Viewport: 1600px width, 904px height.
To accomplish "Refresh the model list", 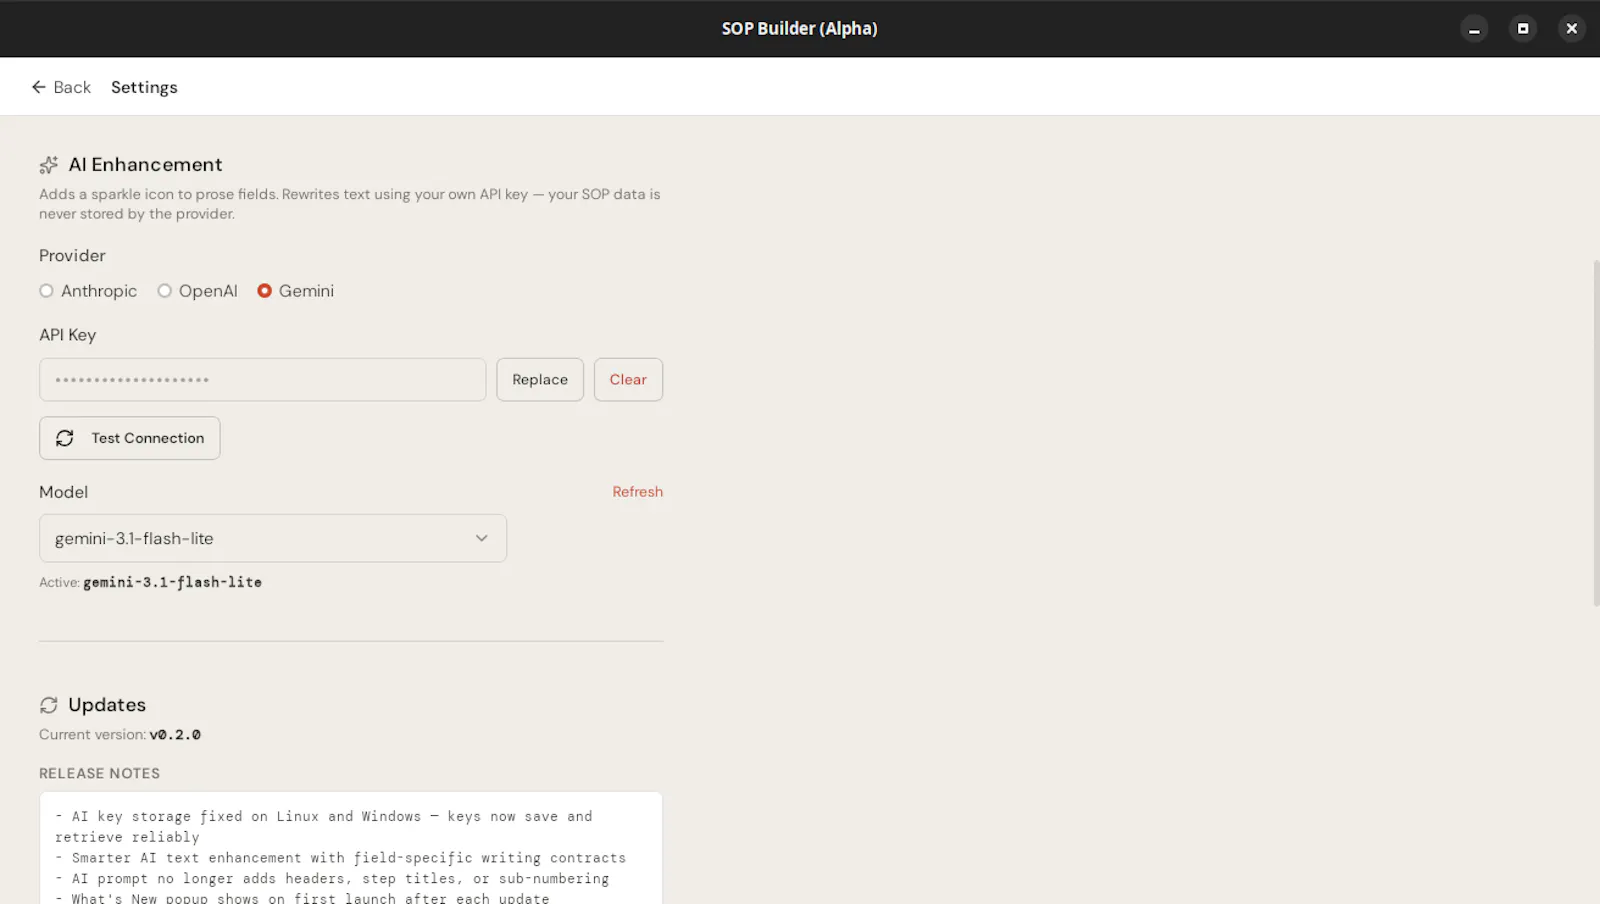I will [x=637, y=492].
